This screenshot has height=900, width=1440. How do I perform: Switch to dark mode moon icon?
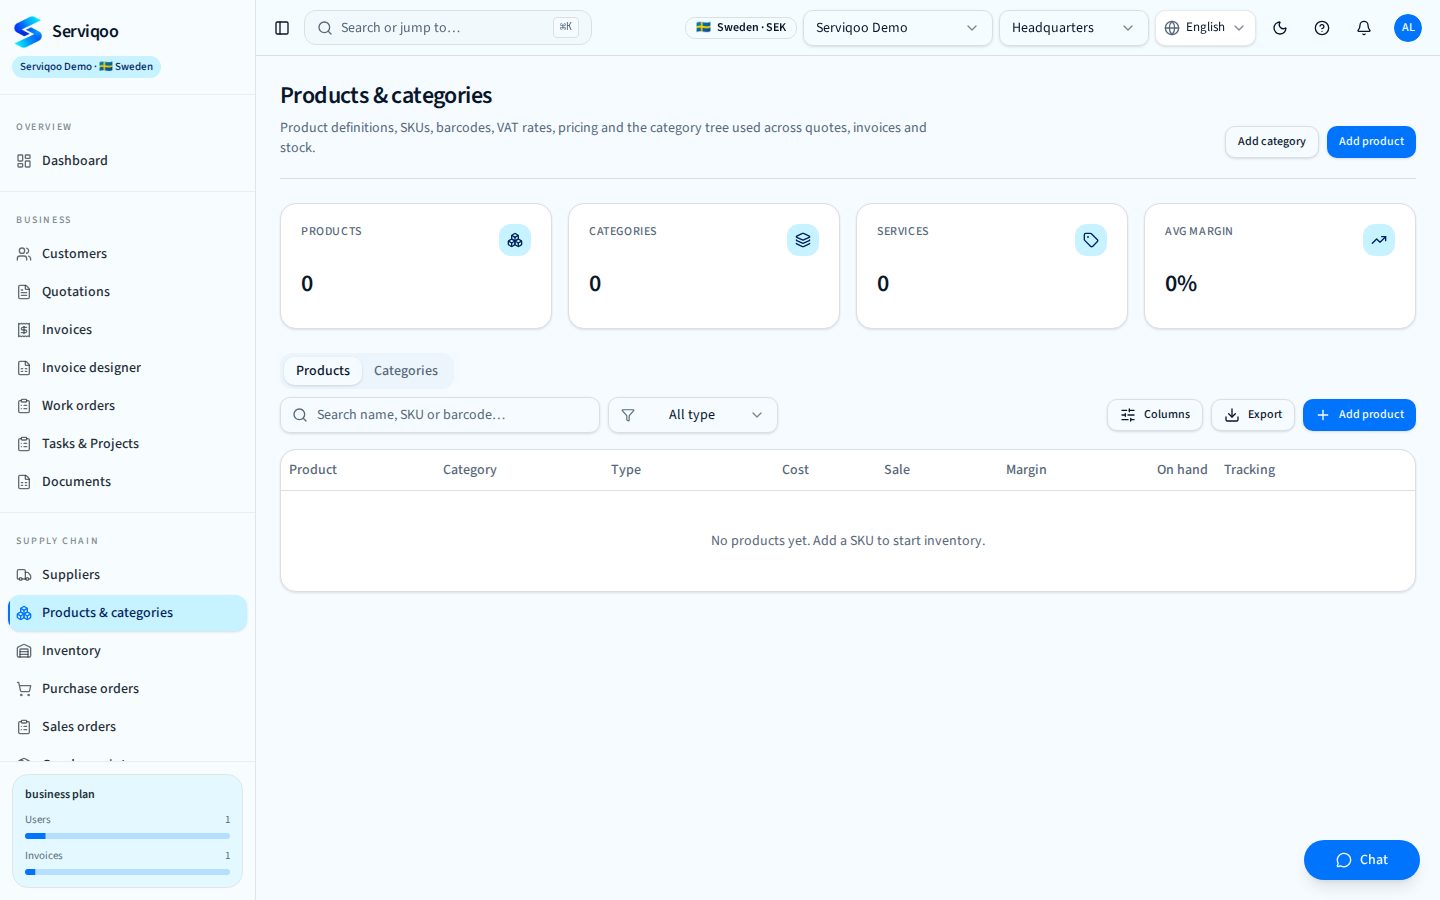pyautogui.click(x=1280, y=28)
